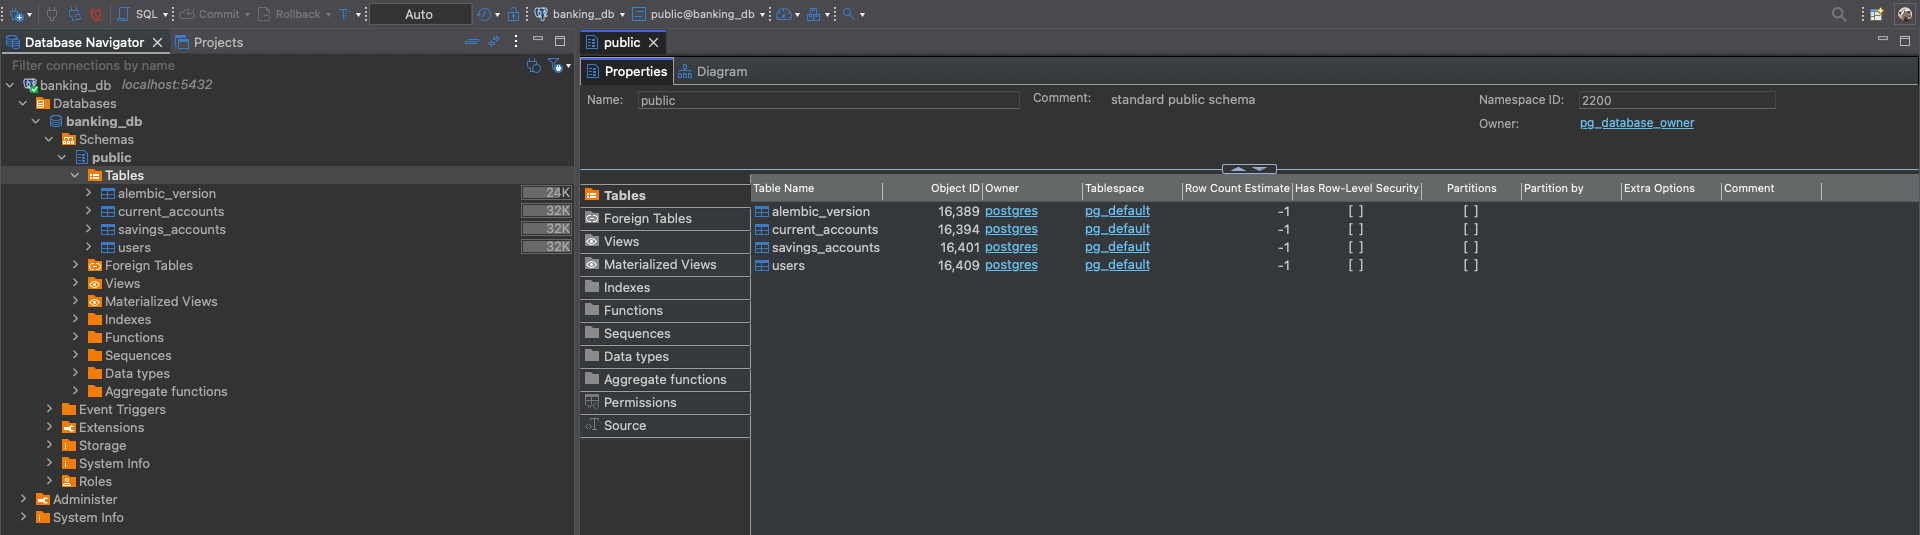Viewport: 1920px width, 535px height.
Task: Click the Commit toolbar button
Action: click(210, 14)
